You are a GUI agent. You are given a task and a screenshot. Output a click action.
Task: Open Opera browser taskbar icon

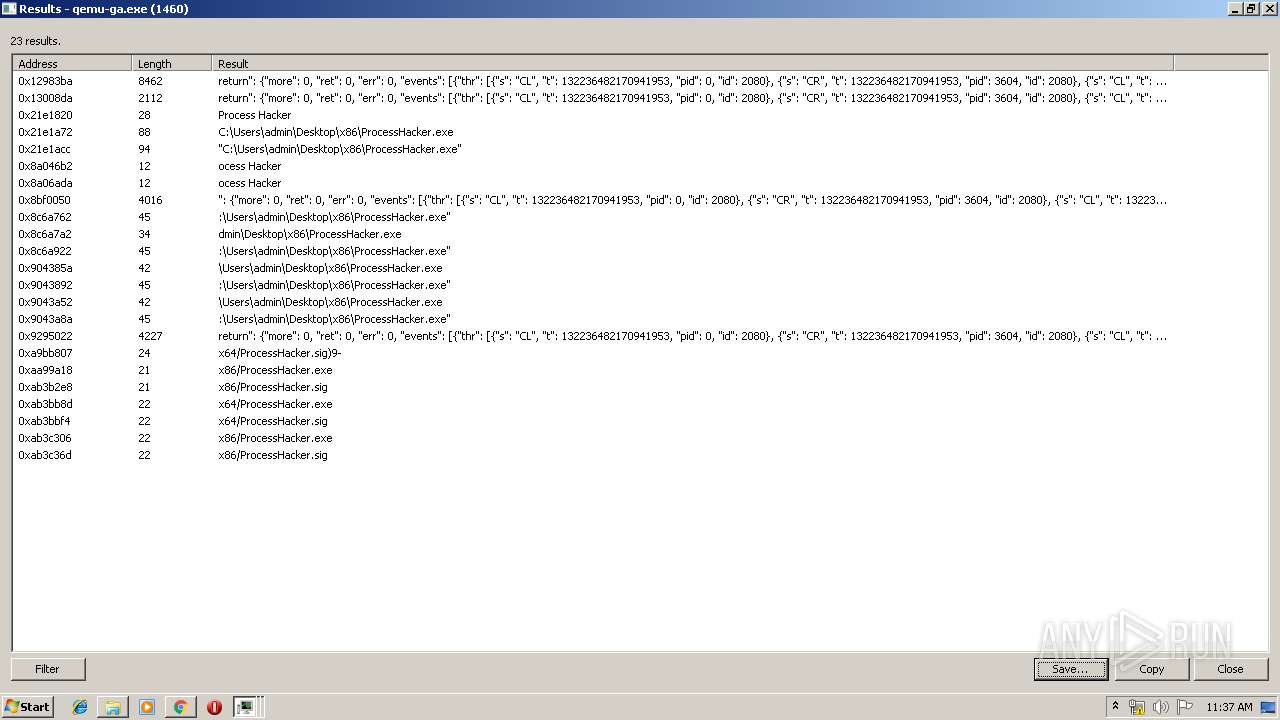point(214,707)
